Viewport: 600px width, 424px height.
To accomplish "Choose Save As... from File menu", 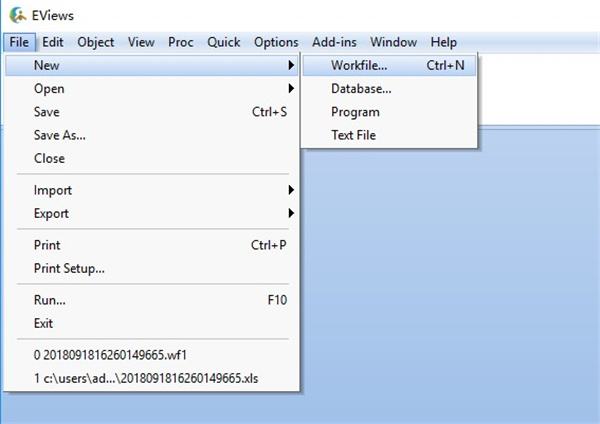I will (59, 135).
